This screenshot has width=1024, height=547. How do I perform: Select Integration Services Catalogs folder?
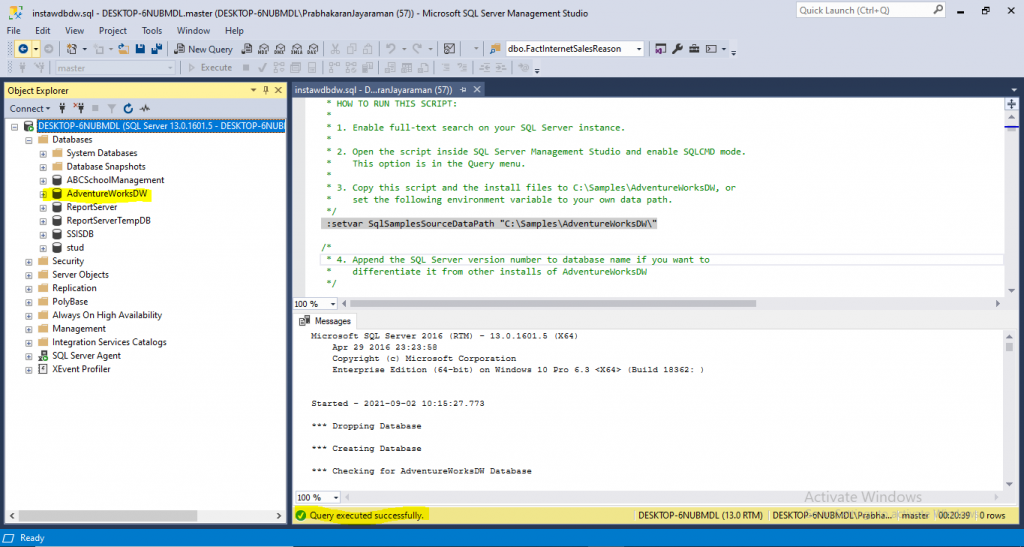point(109,342)
